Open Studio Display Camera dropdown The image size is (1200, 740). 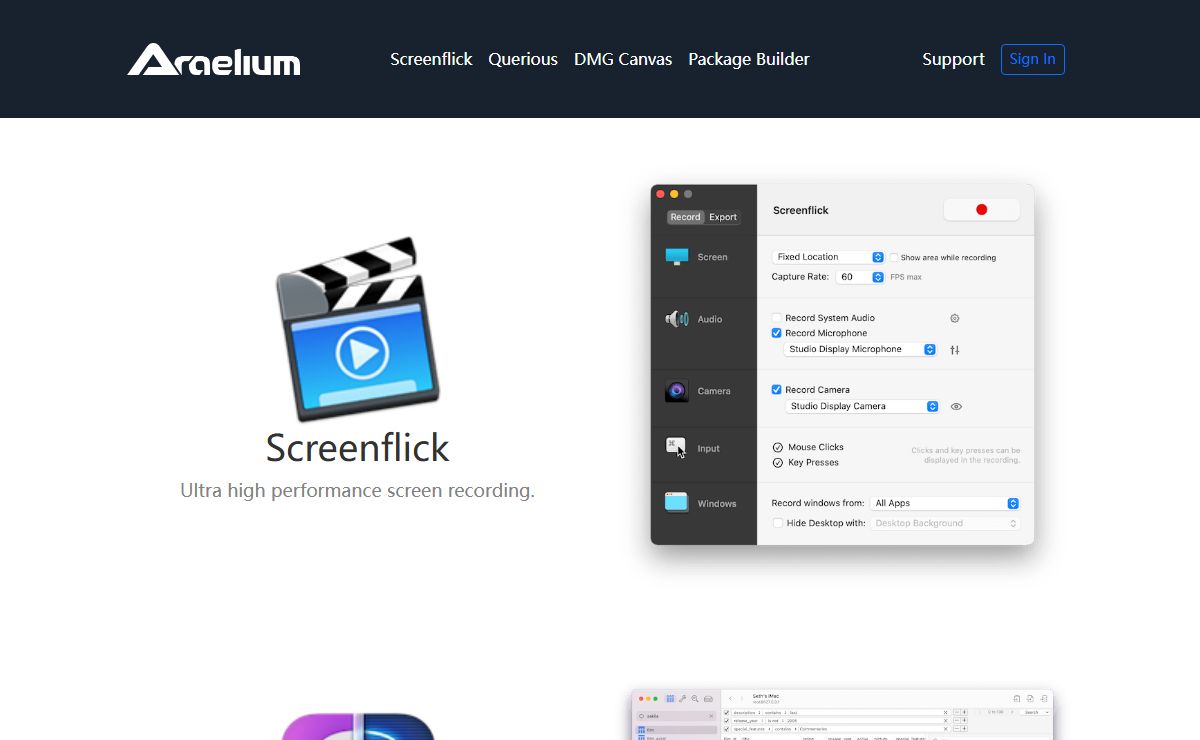click(x=862, y=407)
